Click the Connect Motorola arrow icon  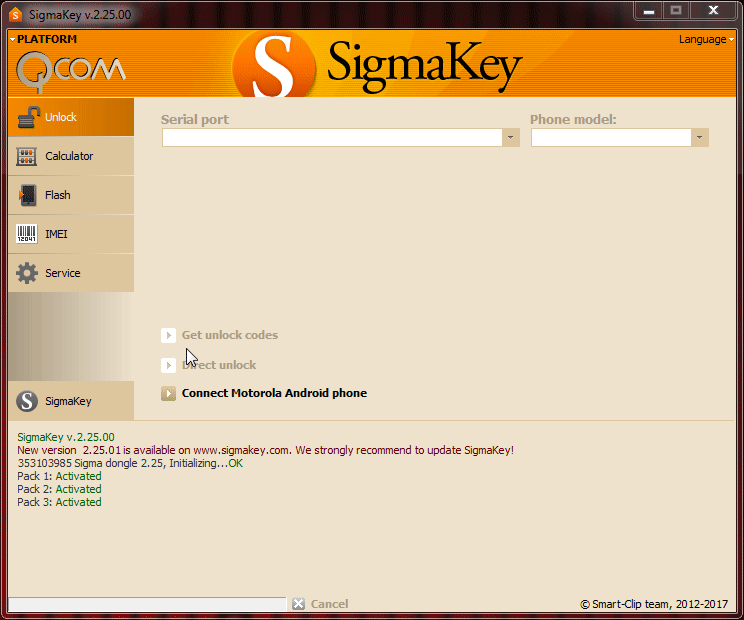[x=168, y=393]
